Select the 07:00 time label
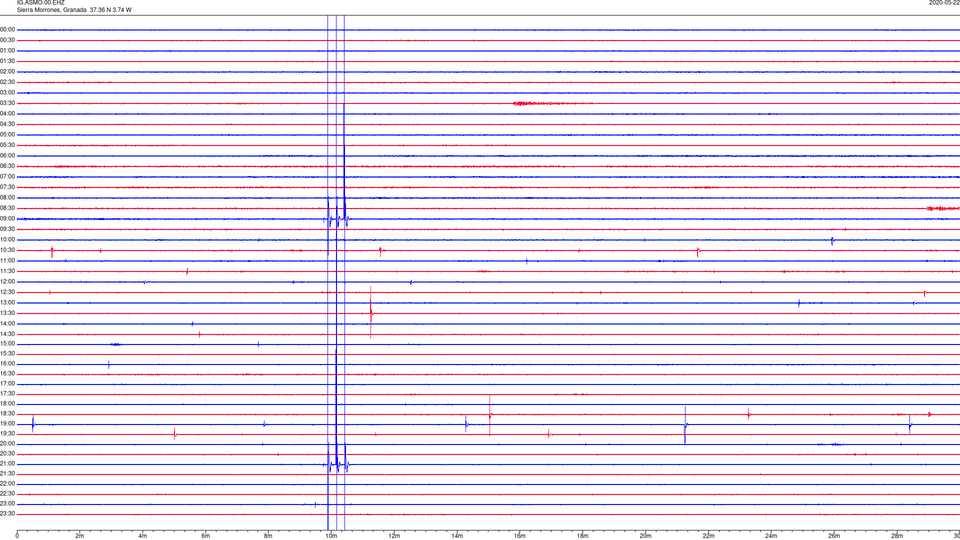 coord(7,176)
